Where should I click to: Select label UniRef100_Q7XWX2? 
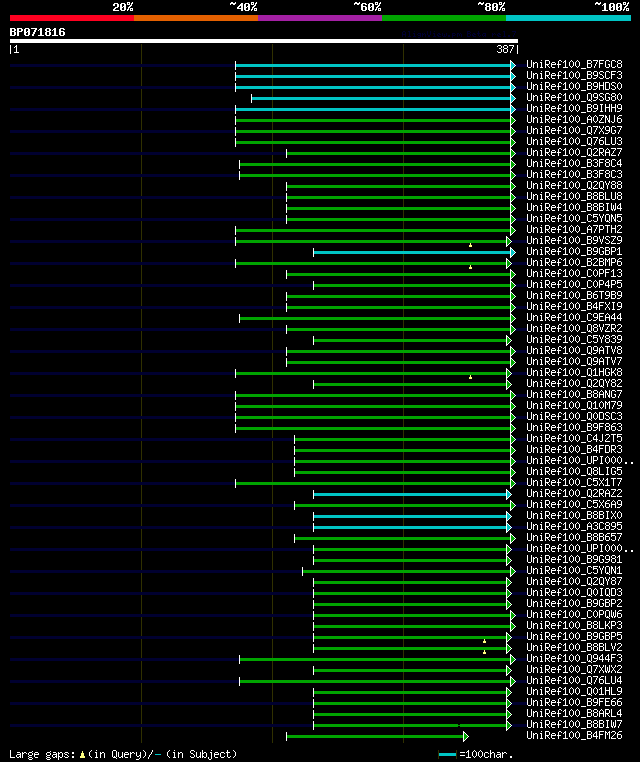574,669
